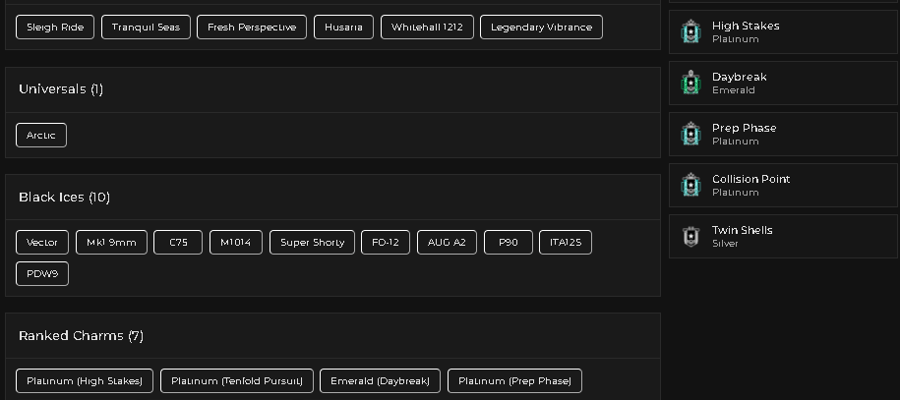Open the Twin Shells season entry

(783, 236)
